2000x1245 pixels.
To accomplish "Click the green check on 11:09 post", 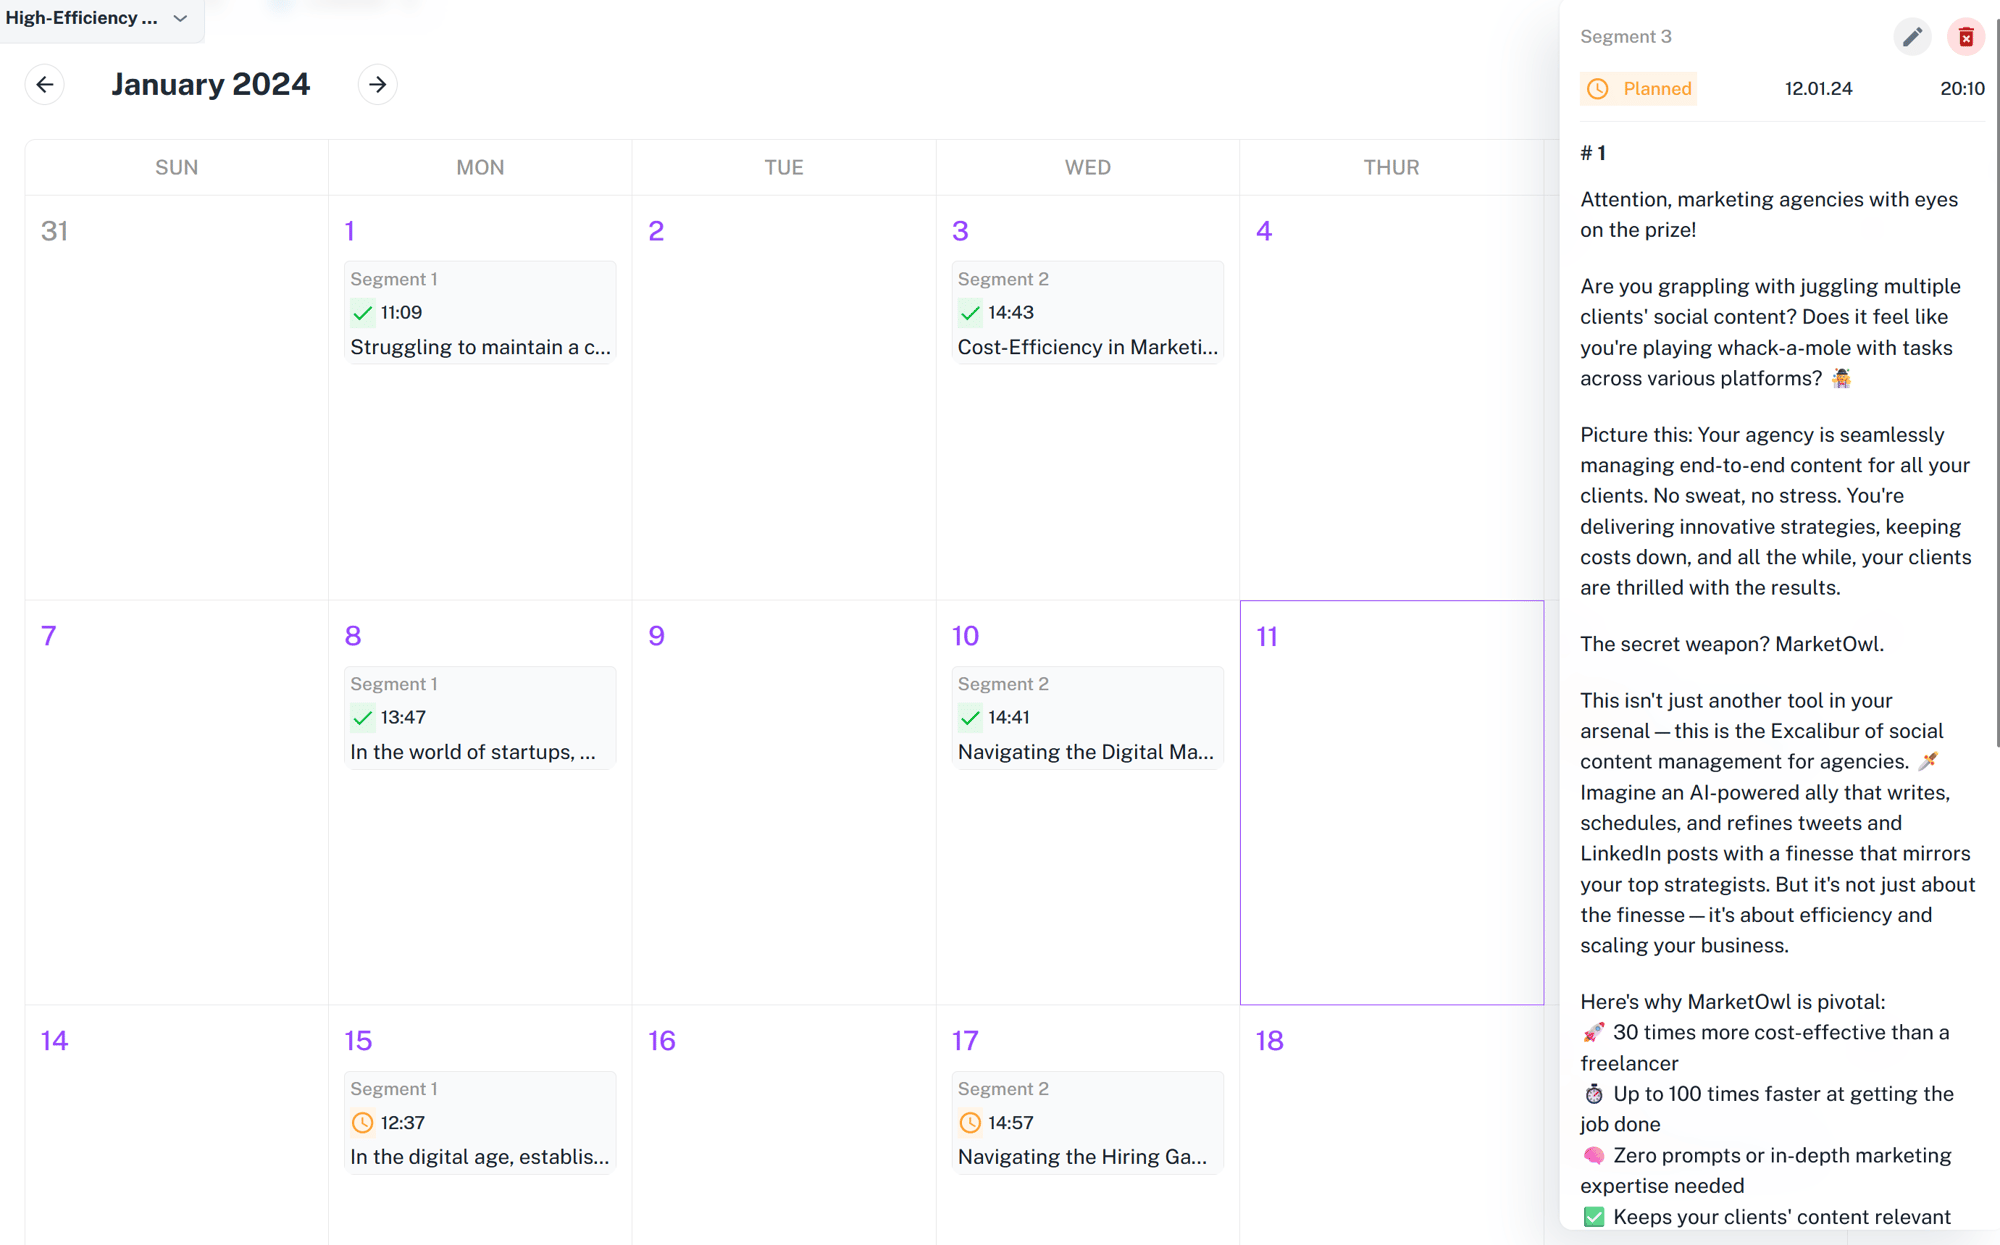I will [362, 313].
